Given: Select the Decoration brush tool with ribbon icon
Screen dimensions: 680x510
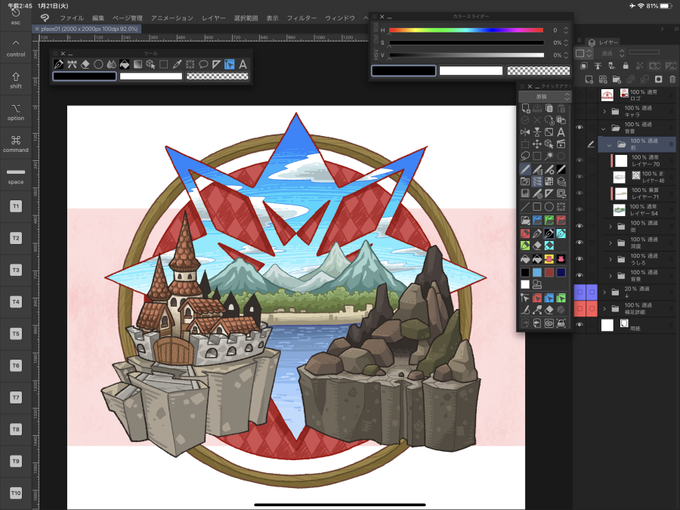Looking at the screenshot, I should pyautogui.click(x=72, y=65).
